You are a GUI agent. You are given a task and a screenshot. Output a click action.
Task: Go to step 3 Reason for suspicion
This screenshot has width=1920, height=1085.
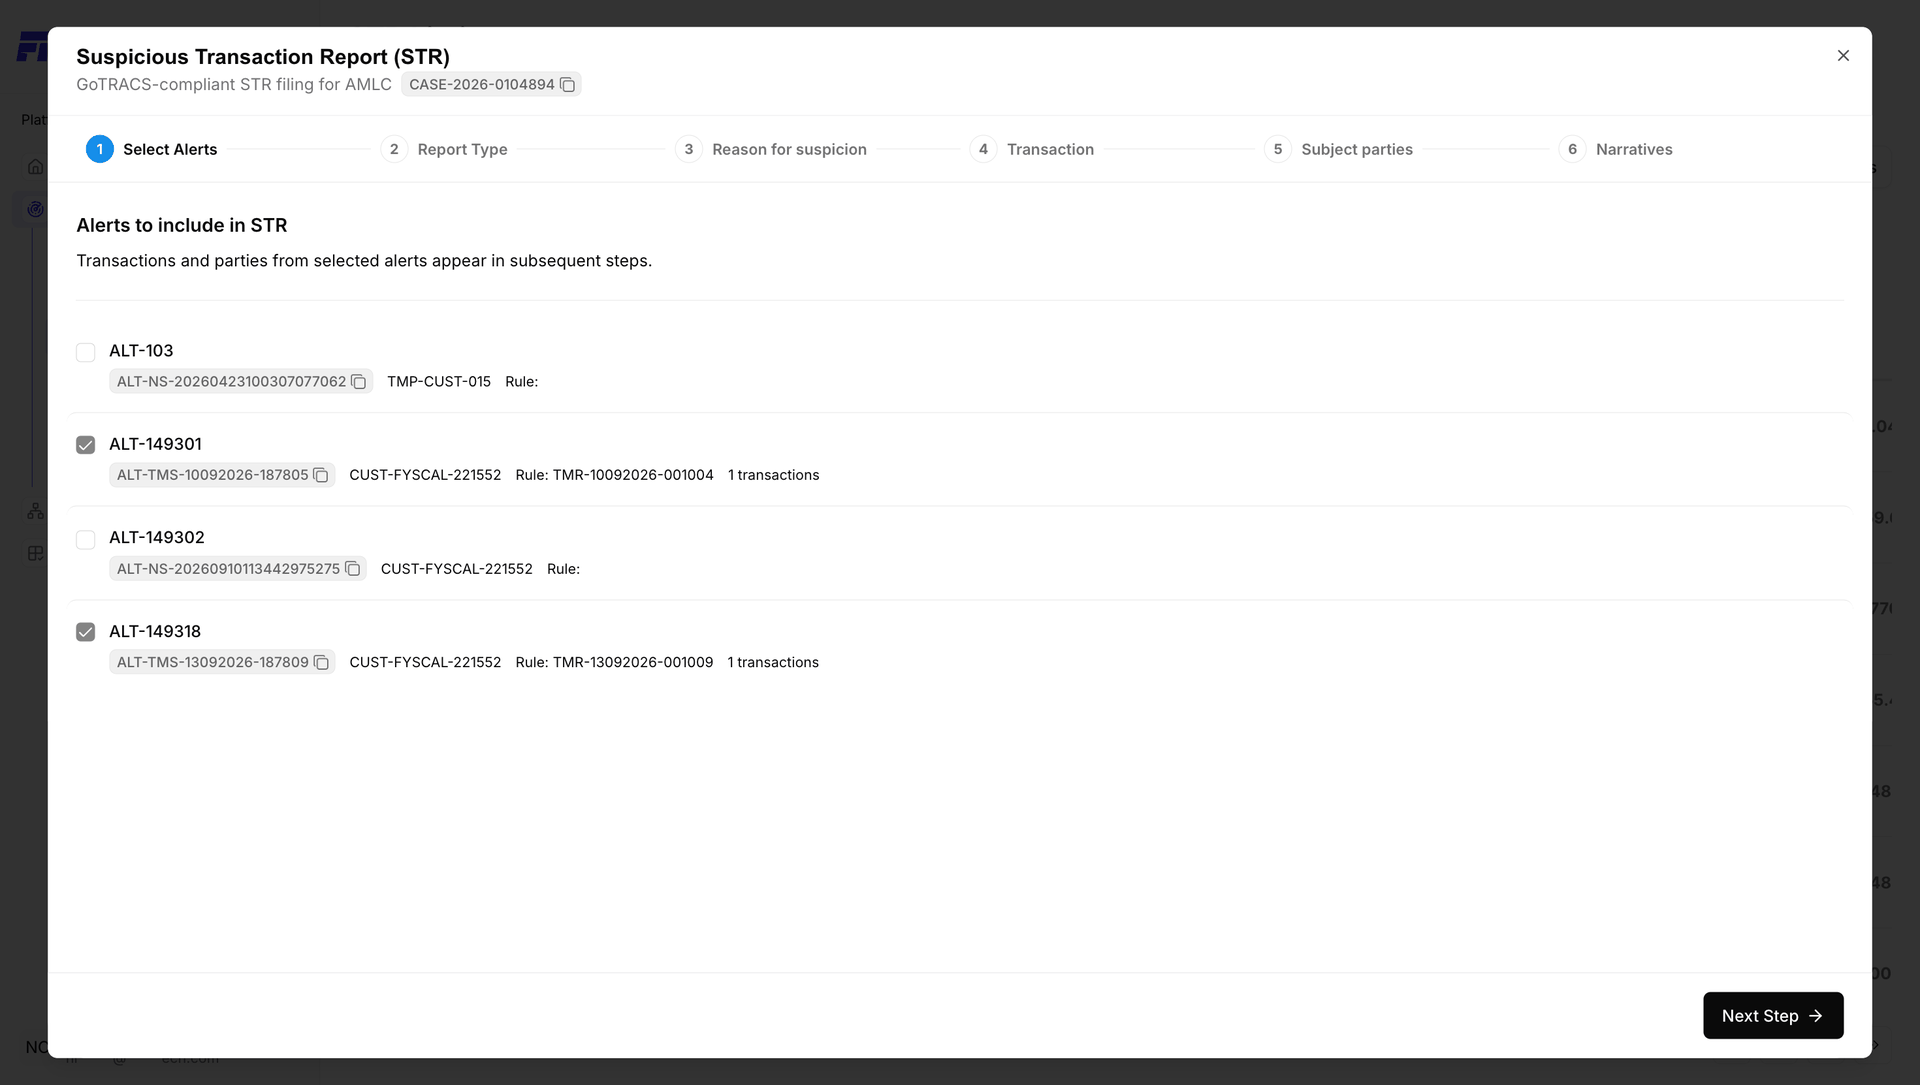tap(771, 149)
